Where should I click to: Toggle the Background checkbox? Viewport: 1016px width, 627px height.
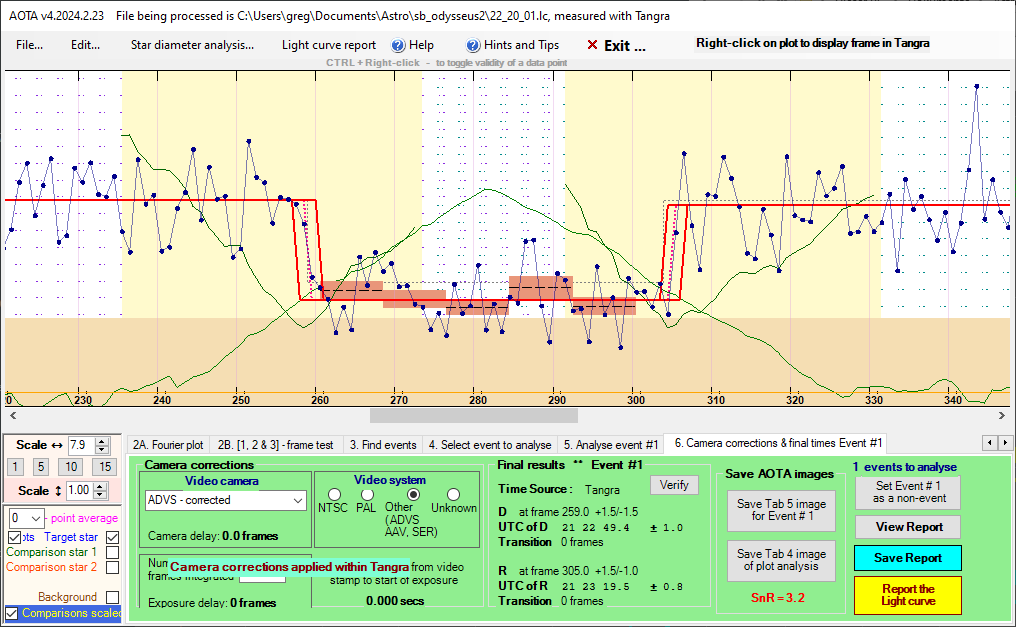tap(112, 597)
